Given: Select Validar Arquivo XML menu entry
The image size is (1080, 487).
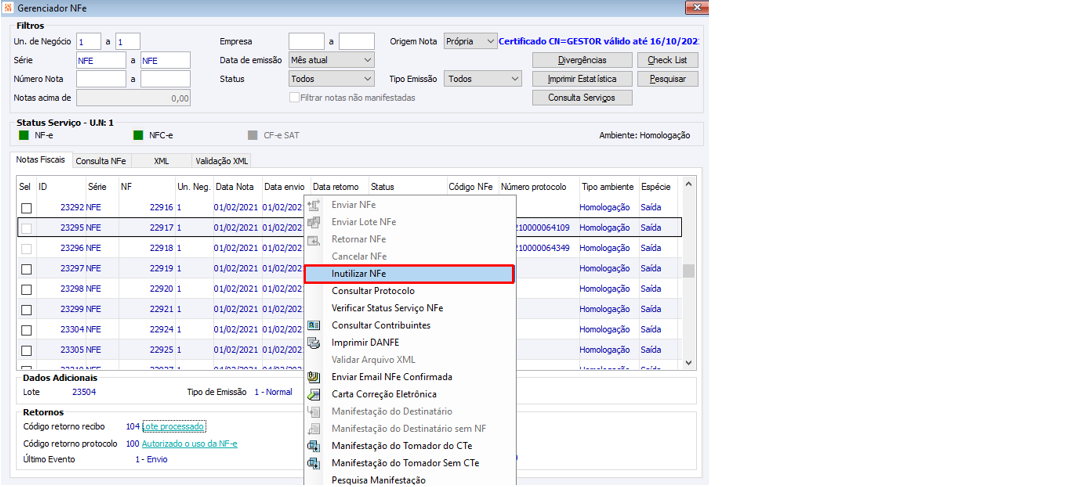Looking at the screenshot, I should (410, 360).
